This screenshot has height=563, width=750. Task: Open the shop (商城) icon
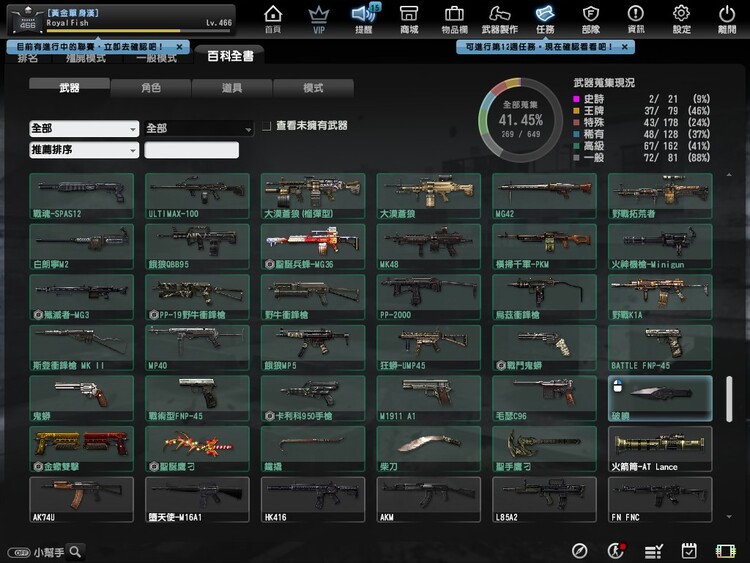[409, 19]
